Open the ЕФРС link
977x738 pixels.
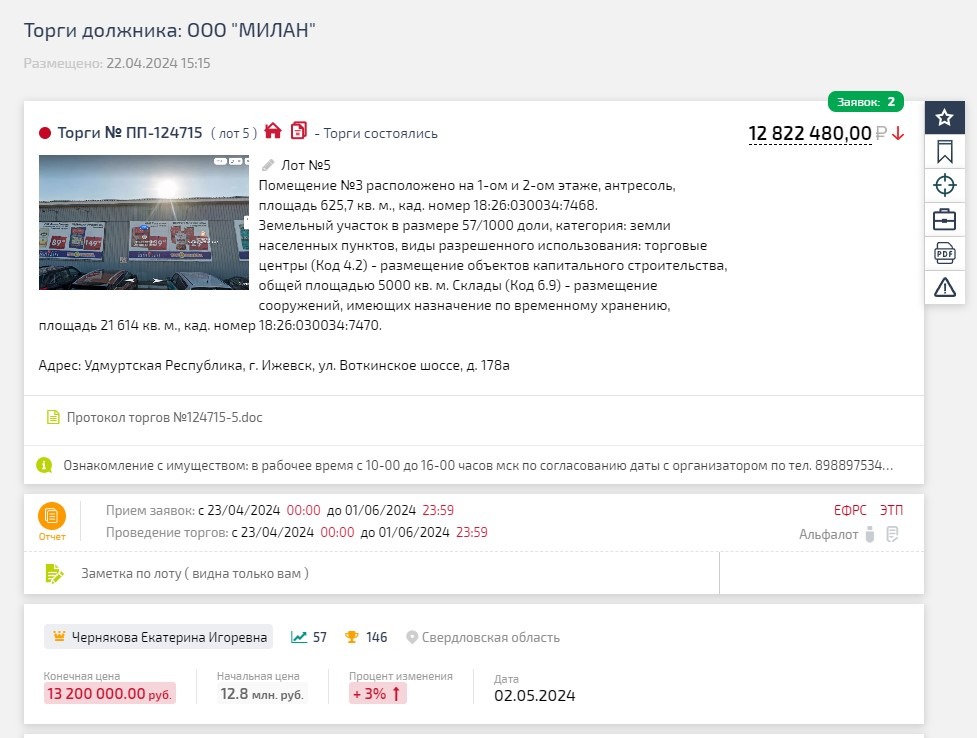850,510
